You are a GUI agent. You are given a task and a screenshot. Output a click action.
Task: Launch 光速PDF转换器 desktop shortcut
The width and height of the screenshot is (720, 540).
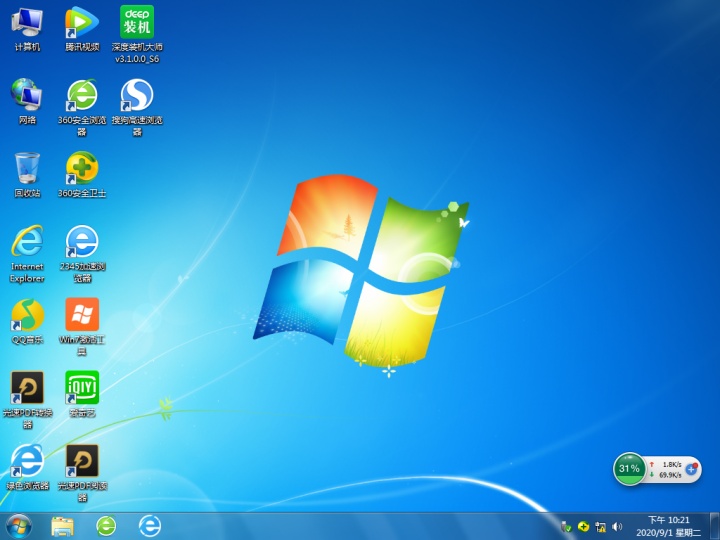coord(27,399)
